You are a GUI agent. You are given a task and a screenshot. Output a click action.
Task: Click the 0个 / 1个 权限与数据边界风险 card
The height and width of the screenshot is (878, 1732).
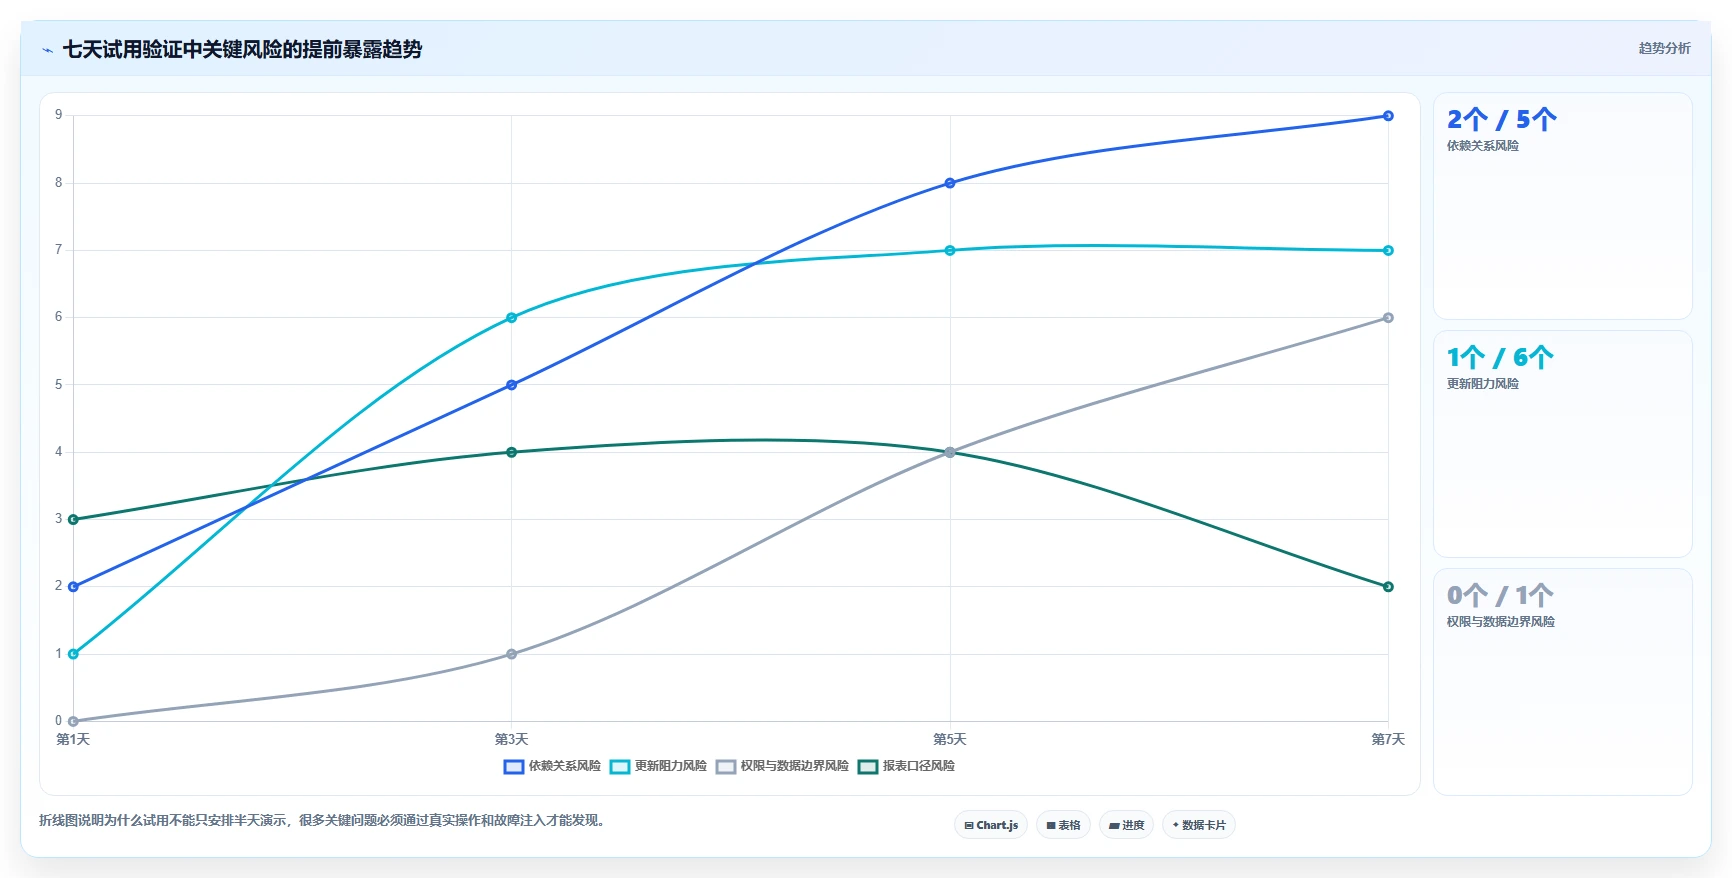click(x=1562, y=682)
